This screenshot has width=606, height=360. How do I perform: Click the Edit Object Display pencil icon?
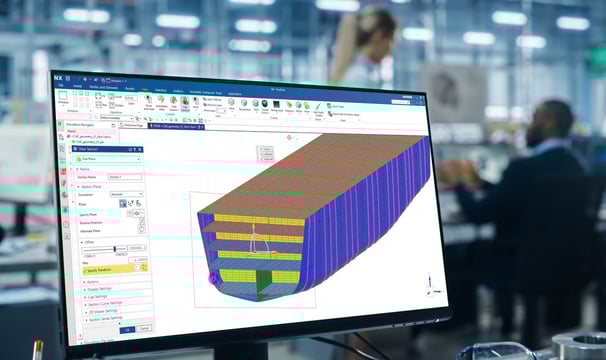(318, 109)
